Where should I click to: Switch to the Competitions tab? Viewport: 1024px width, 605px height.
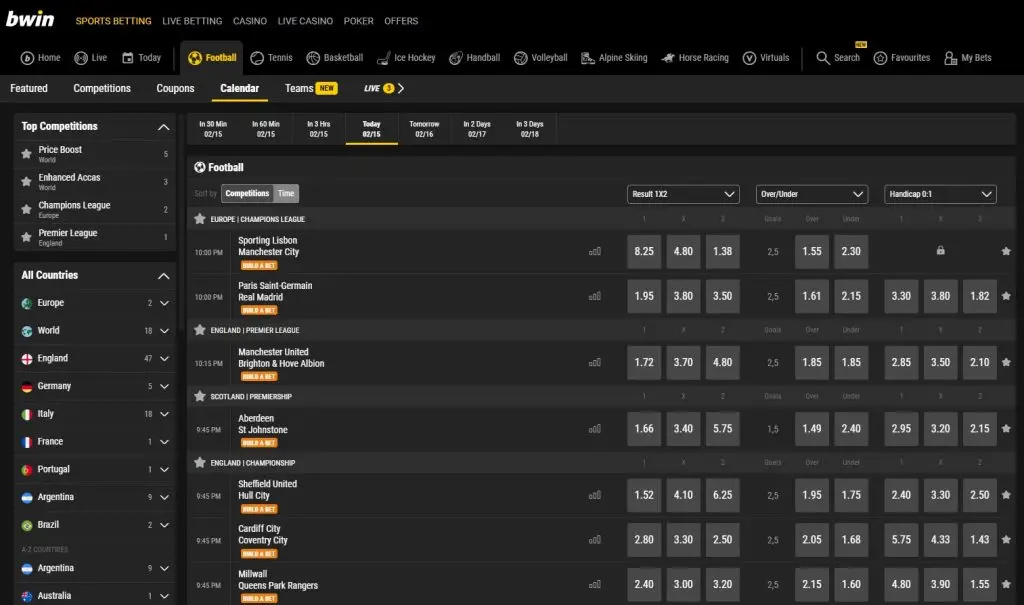pos(102,88)
